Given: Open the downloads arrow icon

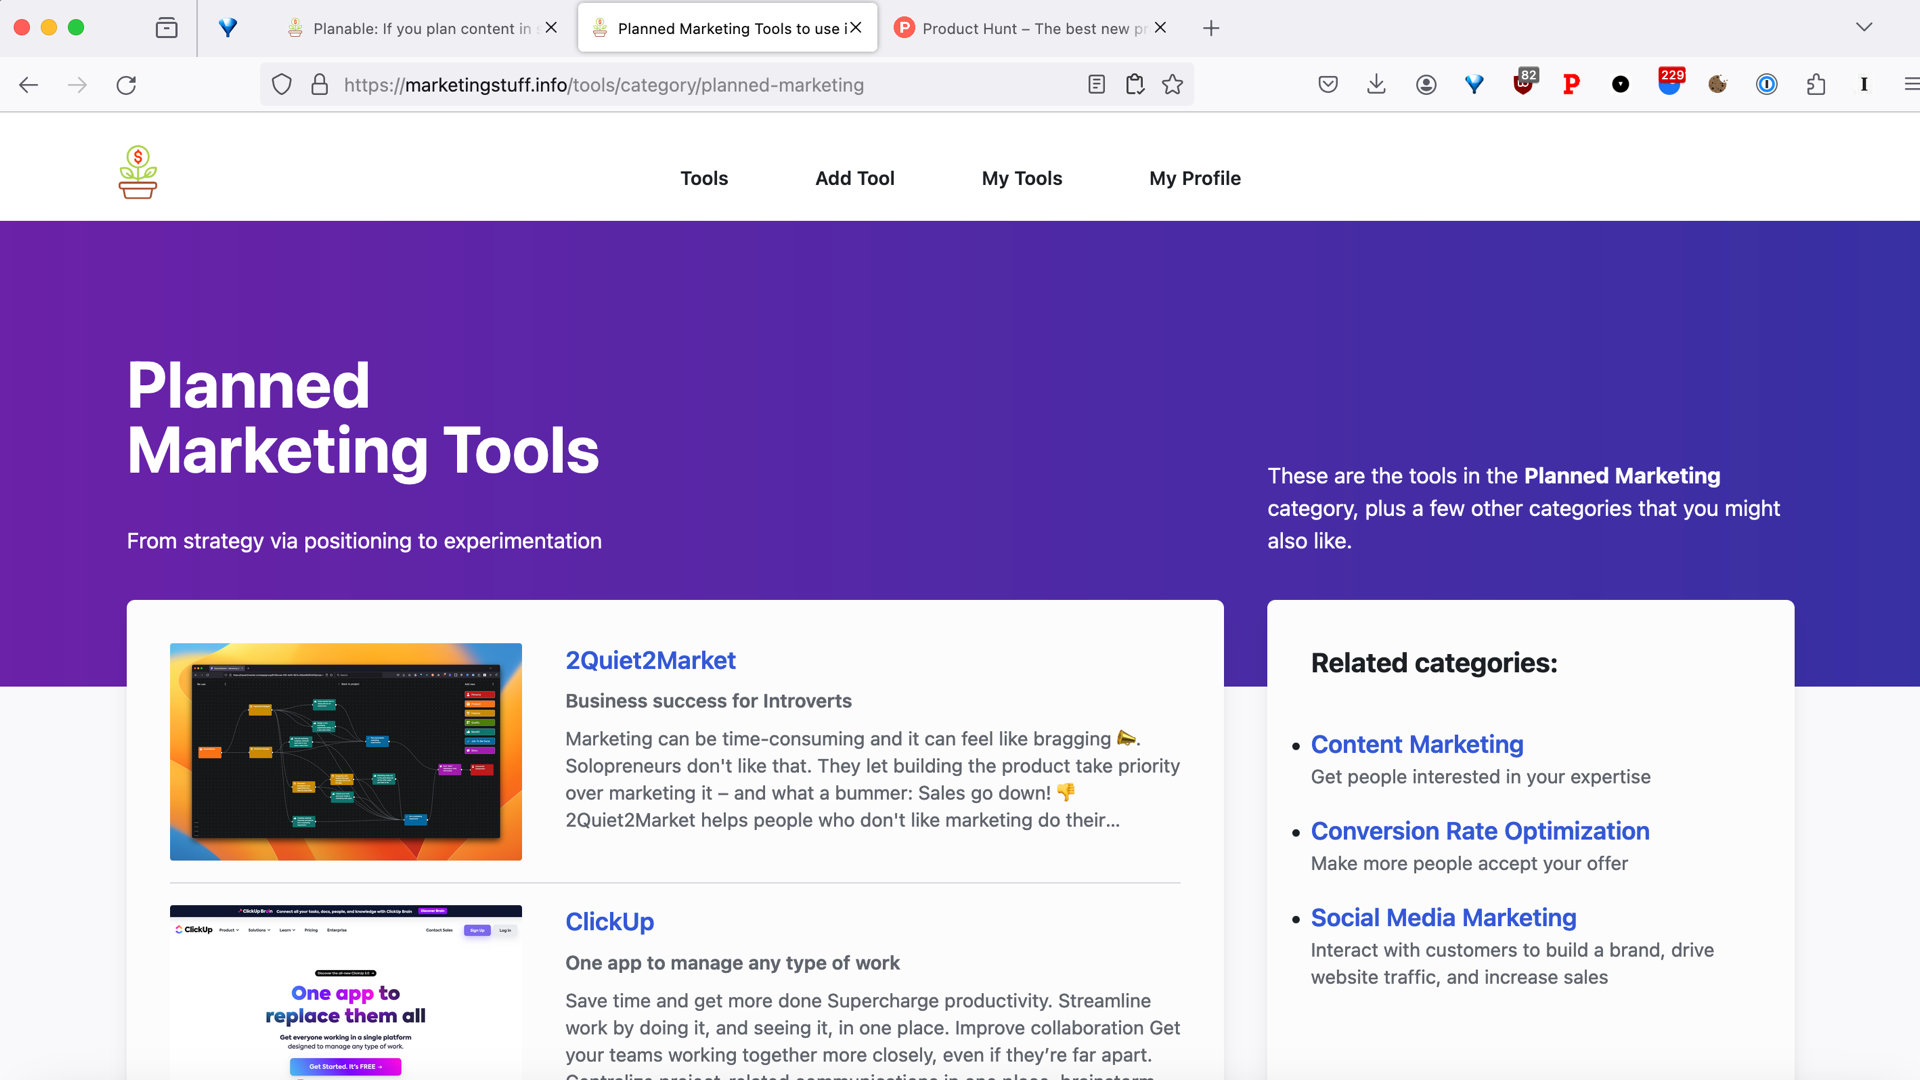Looking at the screenshot, I should pos(1377,85).
